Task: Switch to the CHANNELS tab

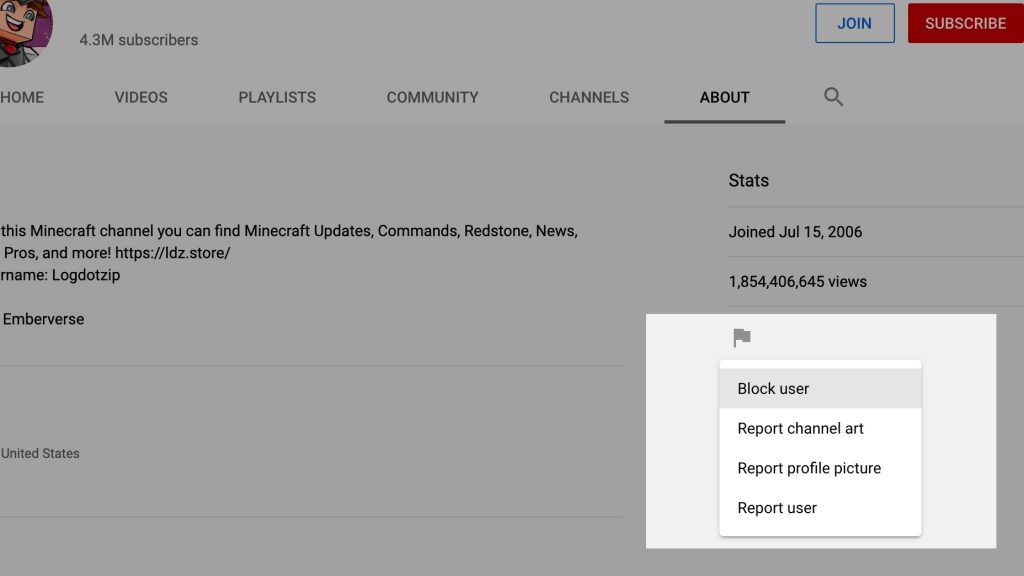Action: (589, 97)
